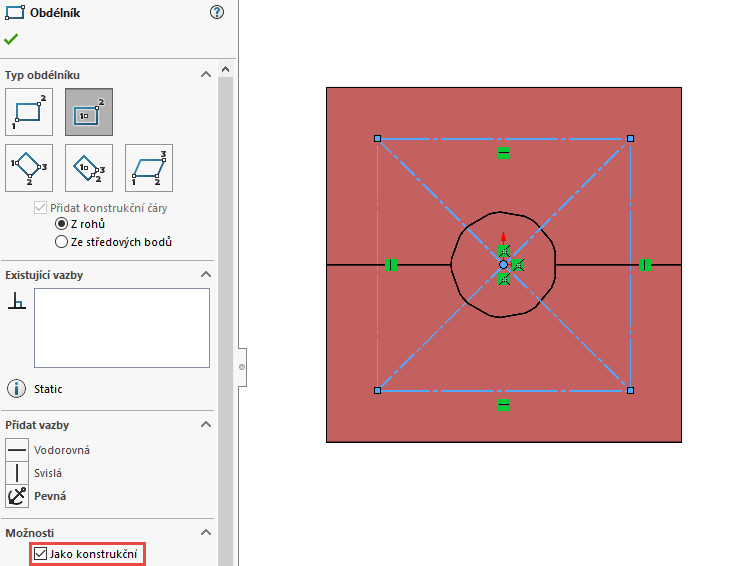Viewport: 750px width, 566px height.
Task: Select the bottom-right rectangle corner point
Action: click(630, 391)
